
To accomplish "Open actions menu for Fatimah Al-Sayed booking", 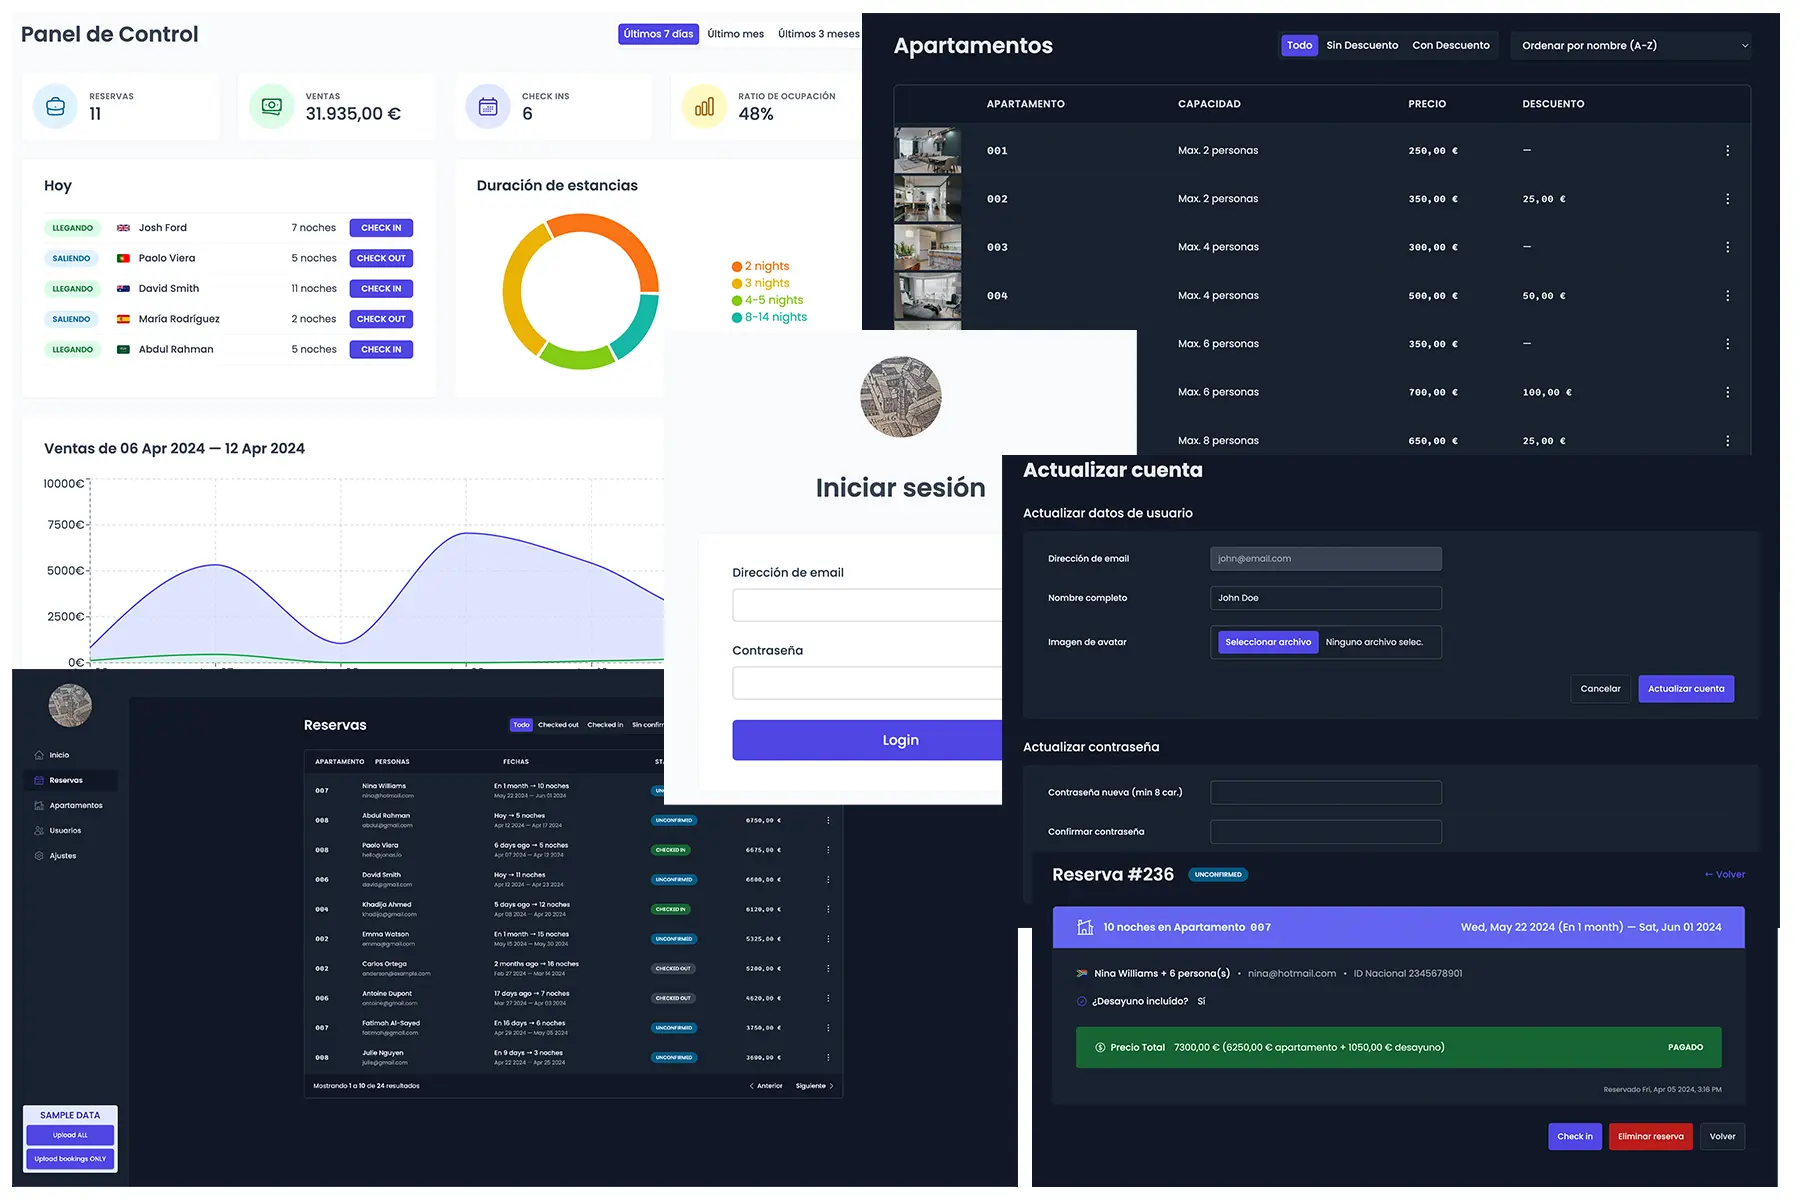I will (x=828, y=1028).
